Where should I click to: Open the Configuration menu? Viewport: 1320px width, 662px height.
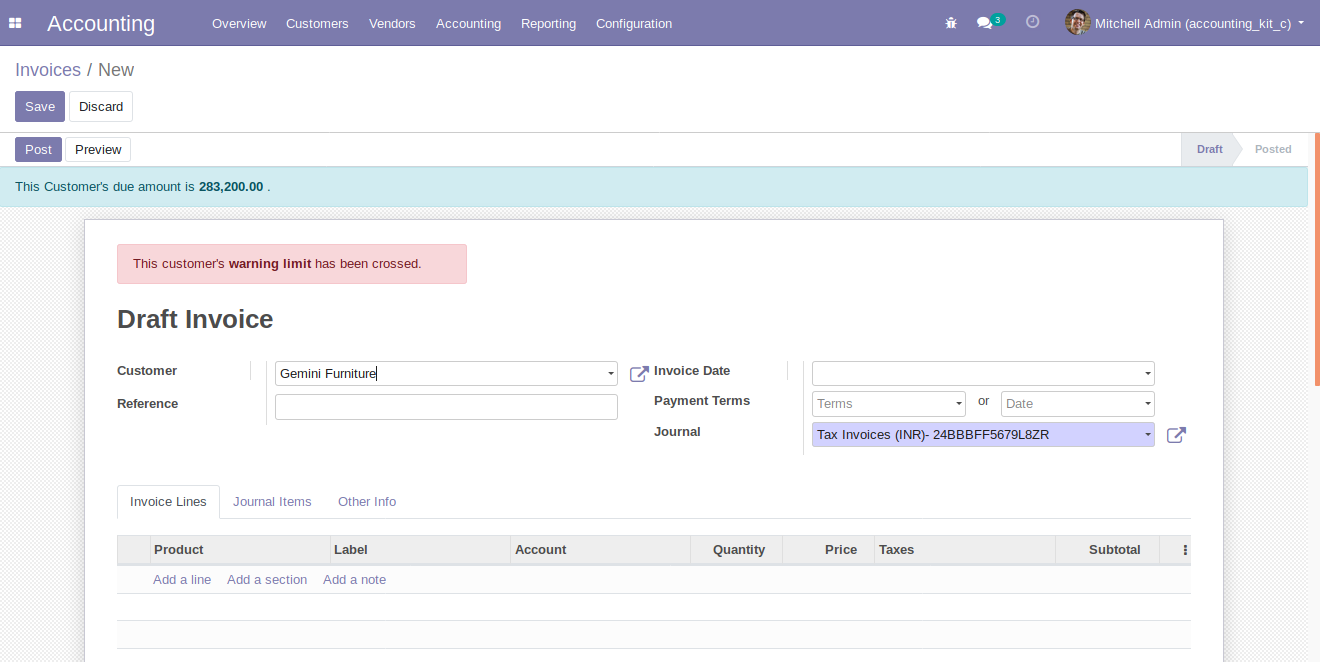pyautogui.click(x=634, y=23)
